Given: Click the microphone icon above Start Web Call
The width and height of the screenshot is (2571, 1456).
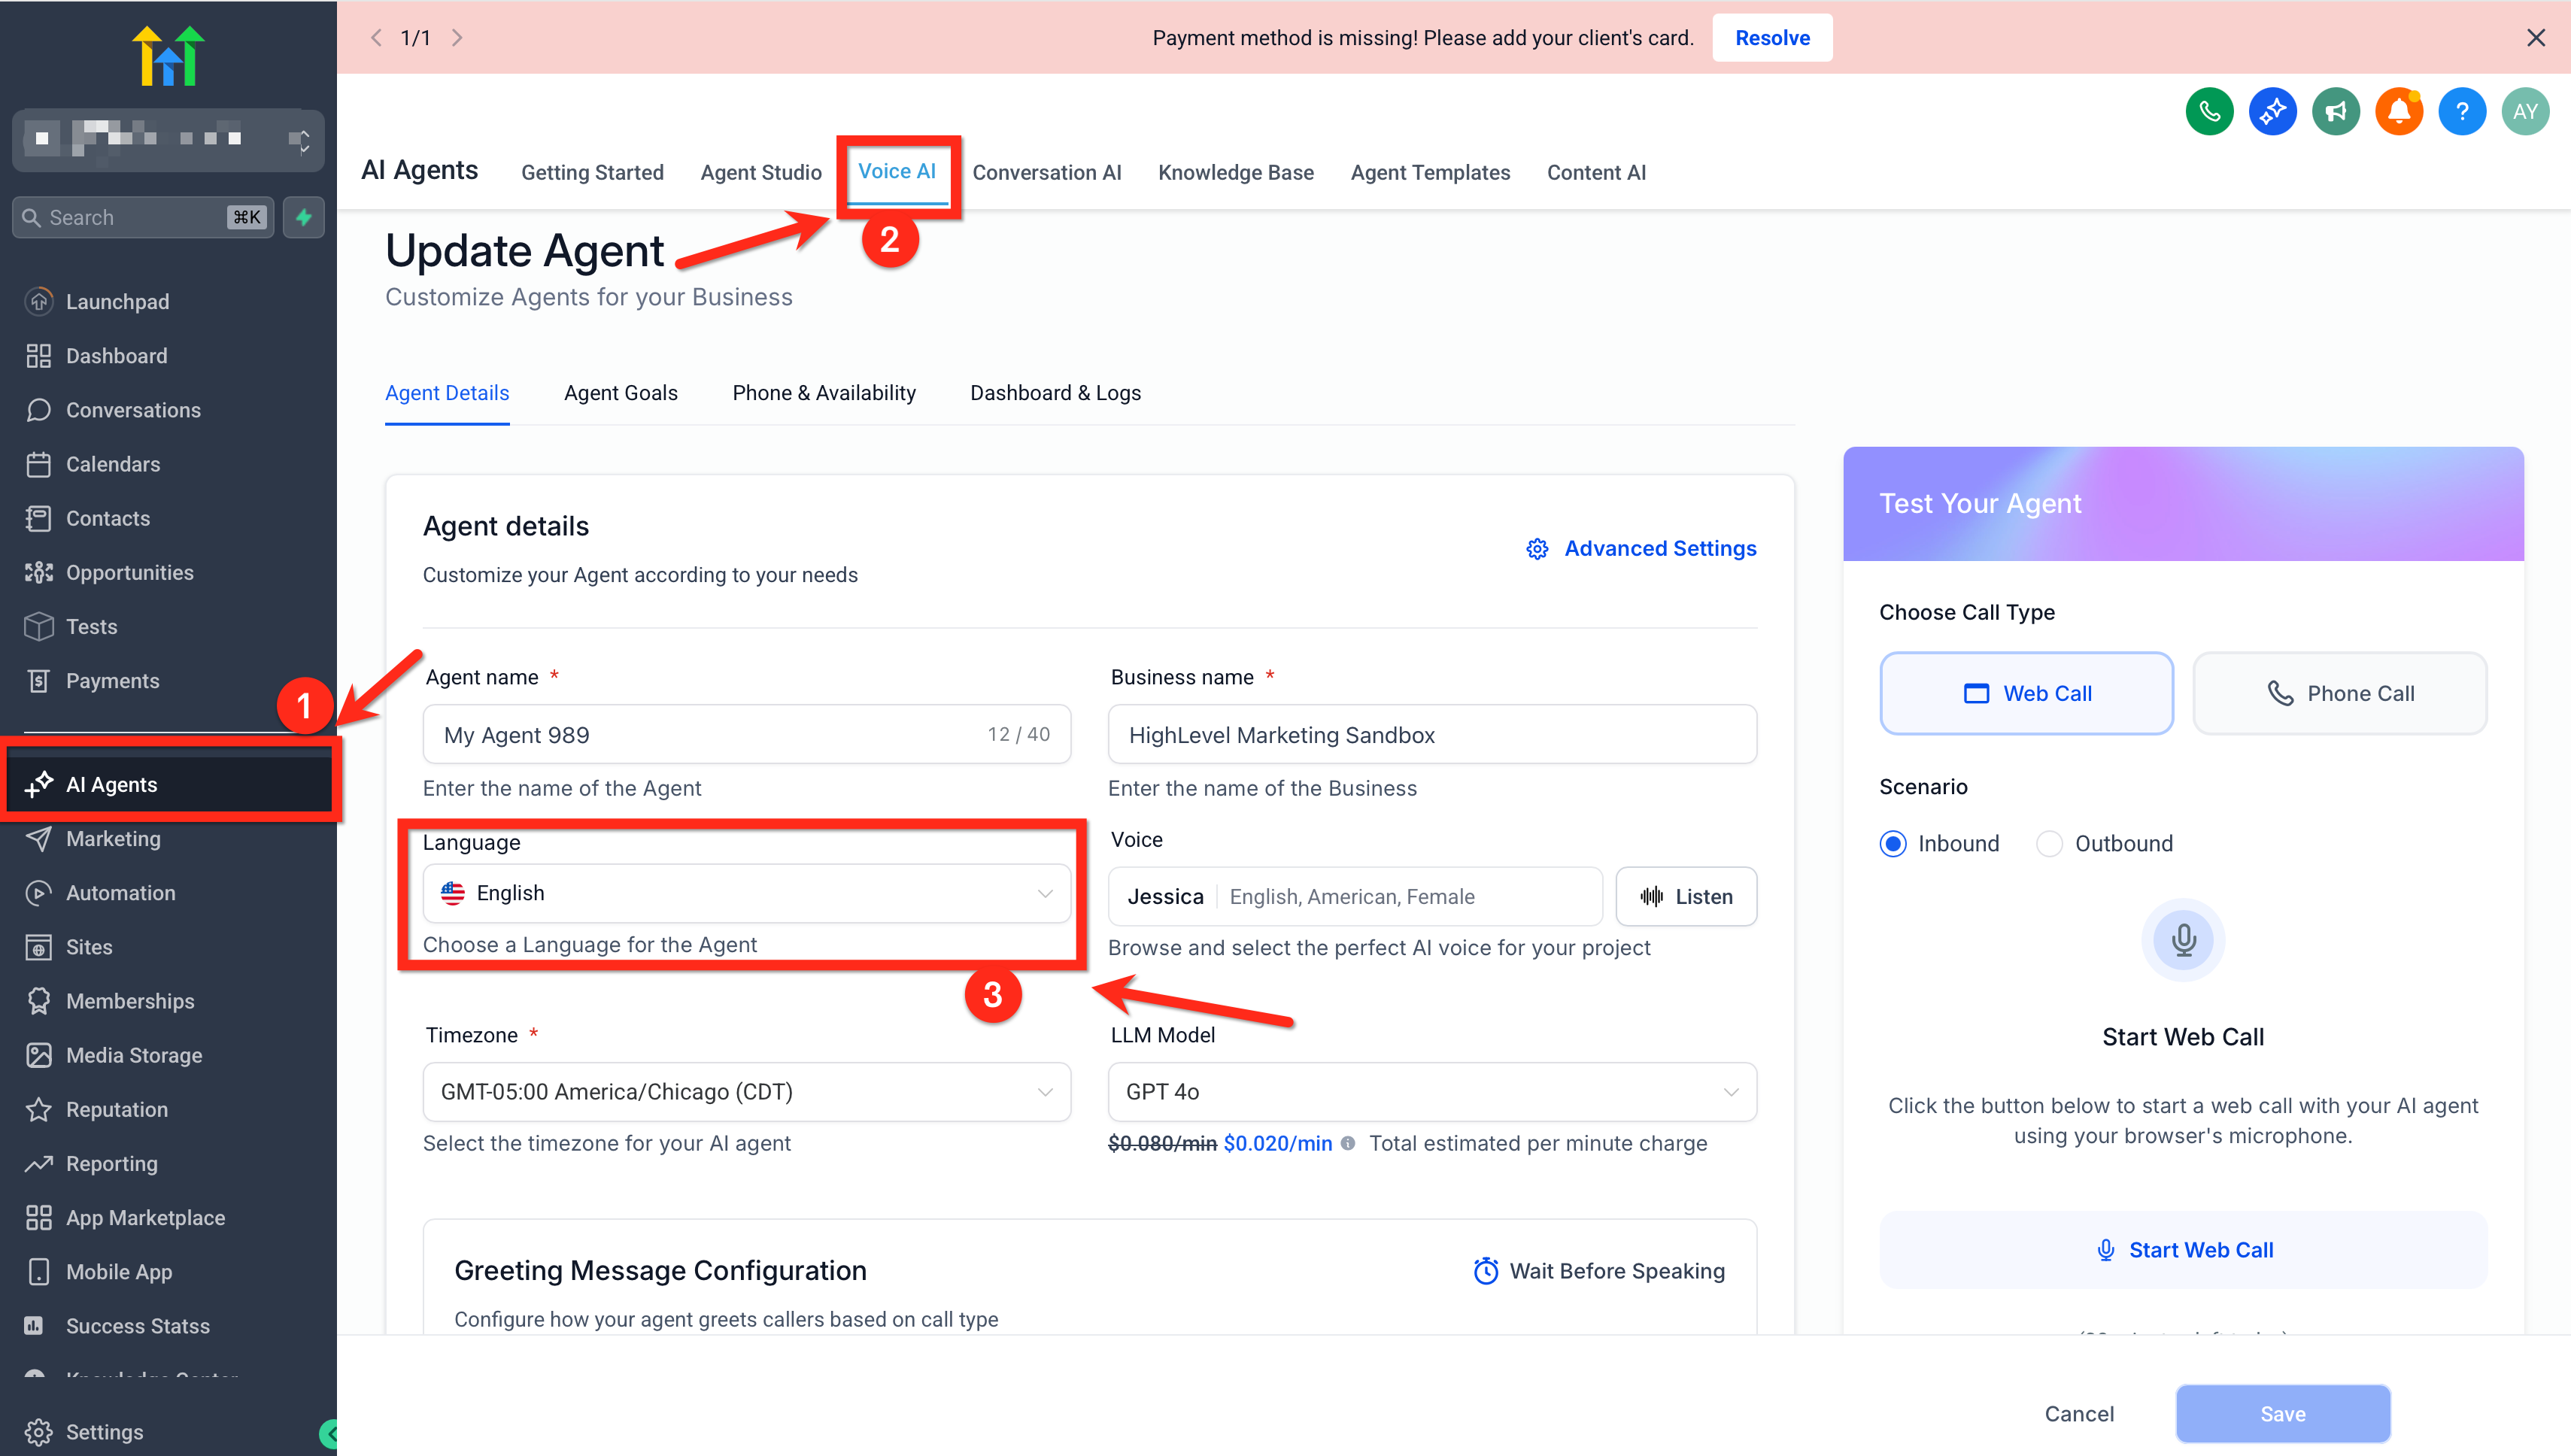Looking at the screenshot, I should tap(2183, 940).
